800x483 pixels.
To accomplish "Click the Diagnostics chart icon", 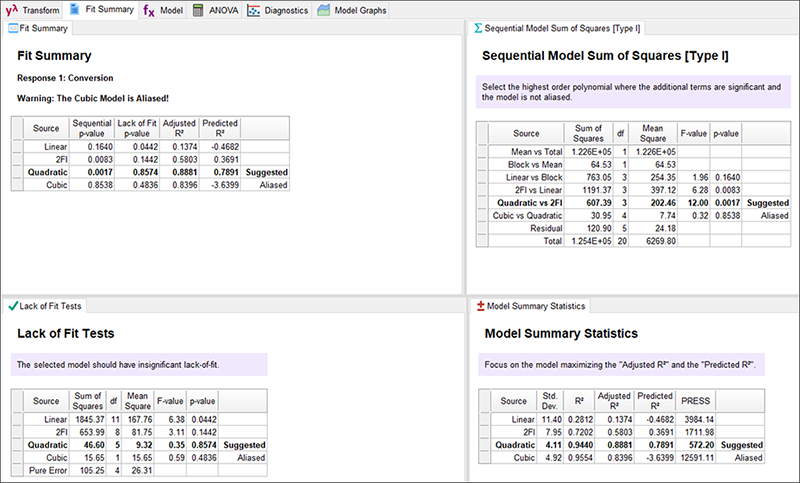I will click(x=254, y=10).
